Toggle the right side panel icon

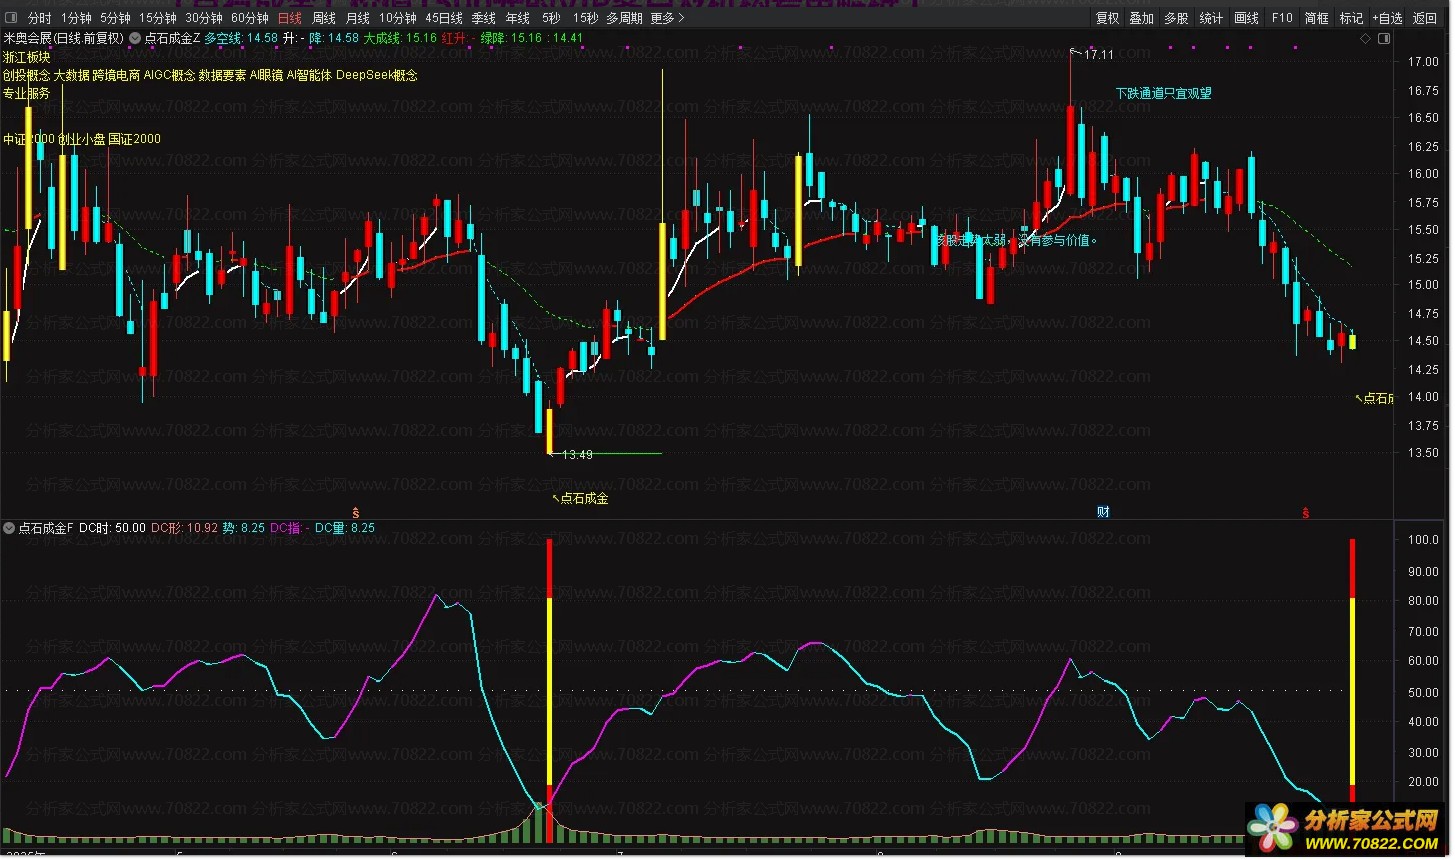pyautogui.click(x=1384, y=38)
